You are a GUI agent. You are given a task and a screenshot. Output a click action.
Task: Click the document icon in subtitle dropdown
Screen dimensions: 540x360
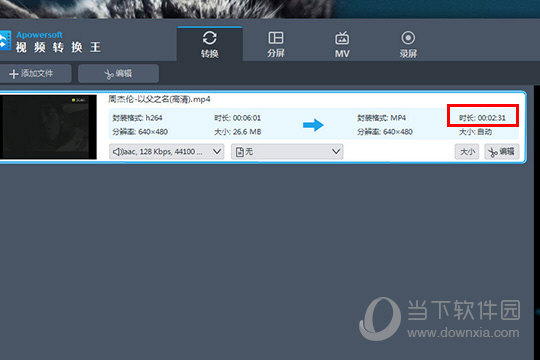click(240, 152)
